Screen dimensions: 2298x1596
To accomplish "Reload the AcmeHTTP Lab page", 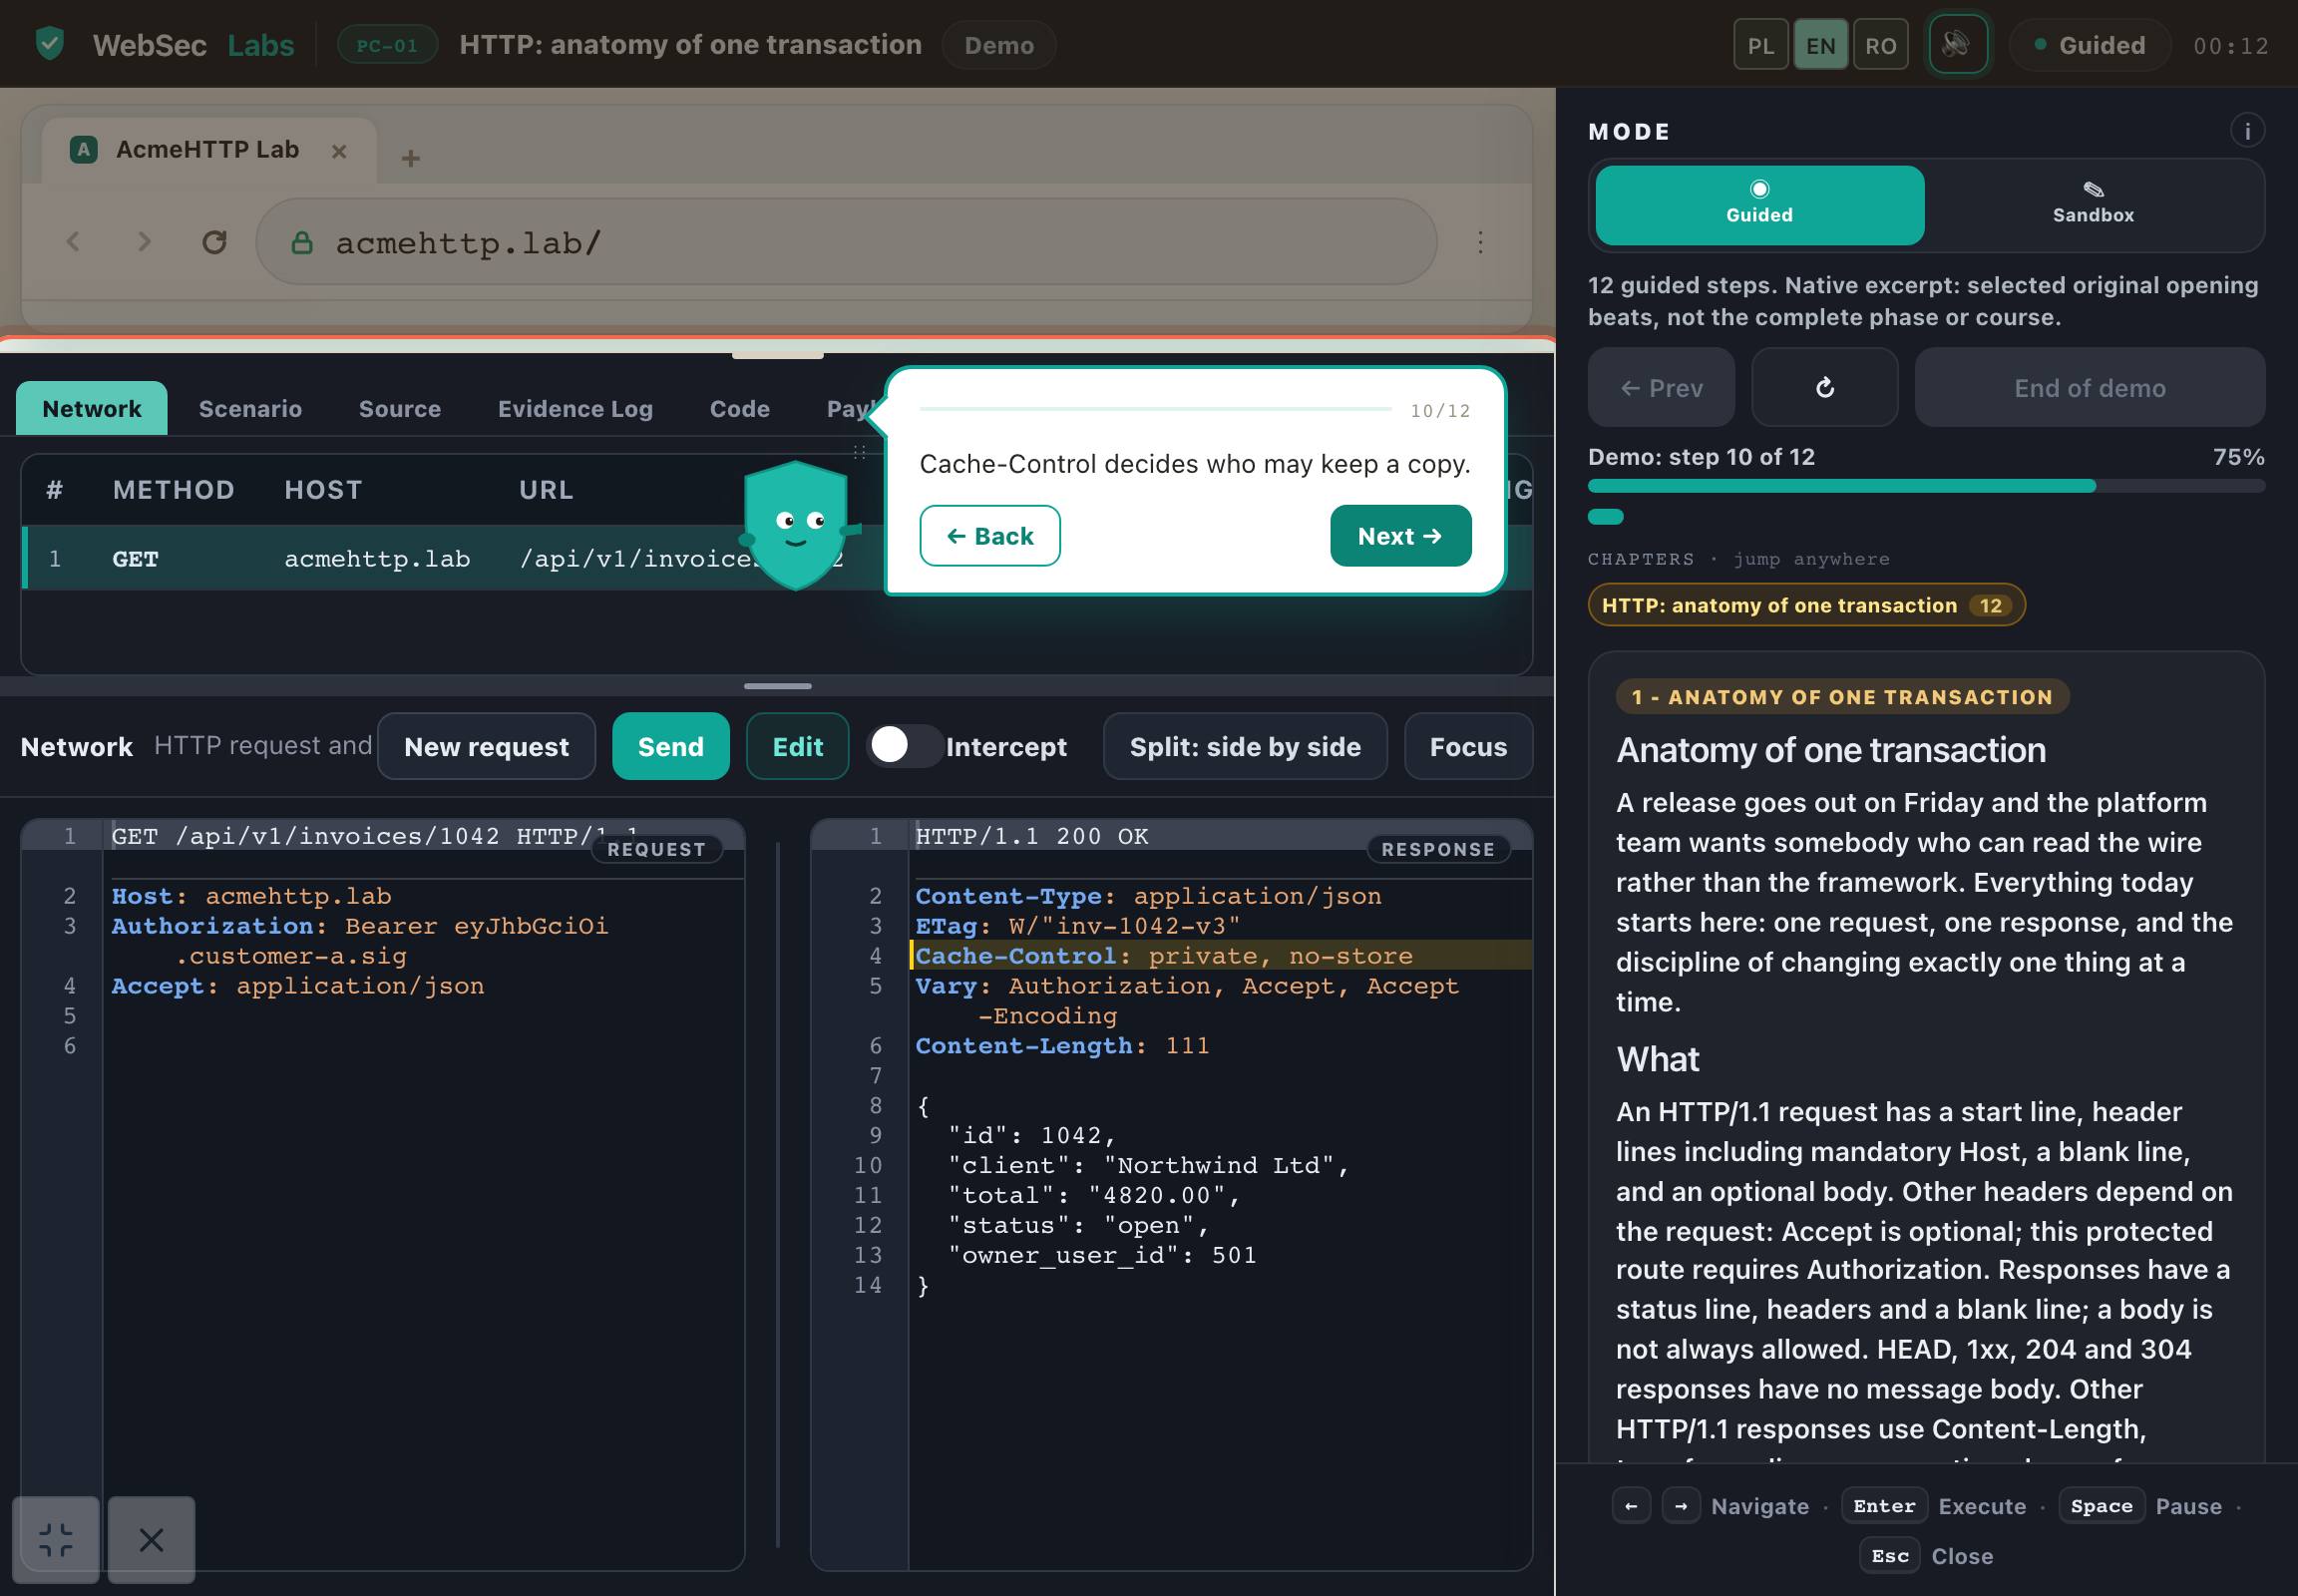I will [214, 242].
